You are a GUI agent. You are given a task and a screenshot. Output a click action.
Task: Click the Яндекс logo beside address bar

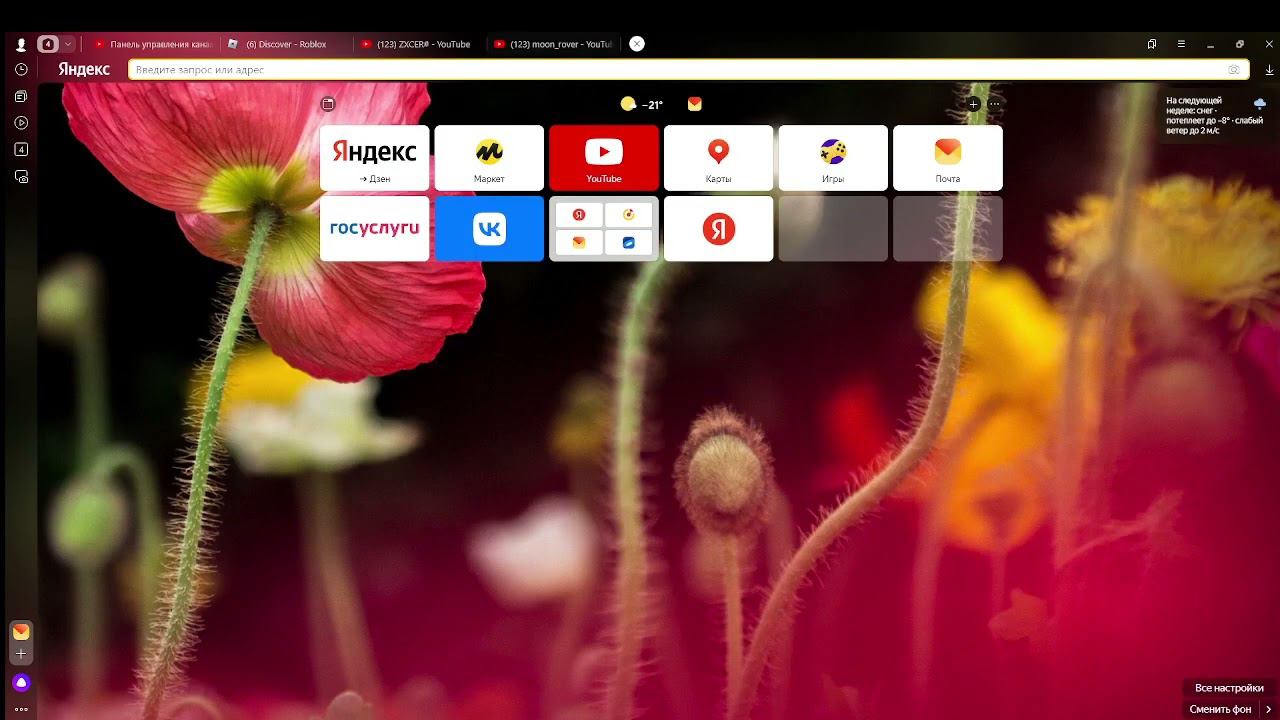click(84, 69)
